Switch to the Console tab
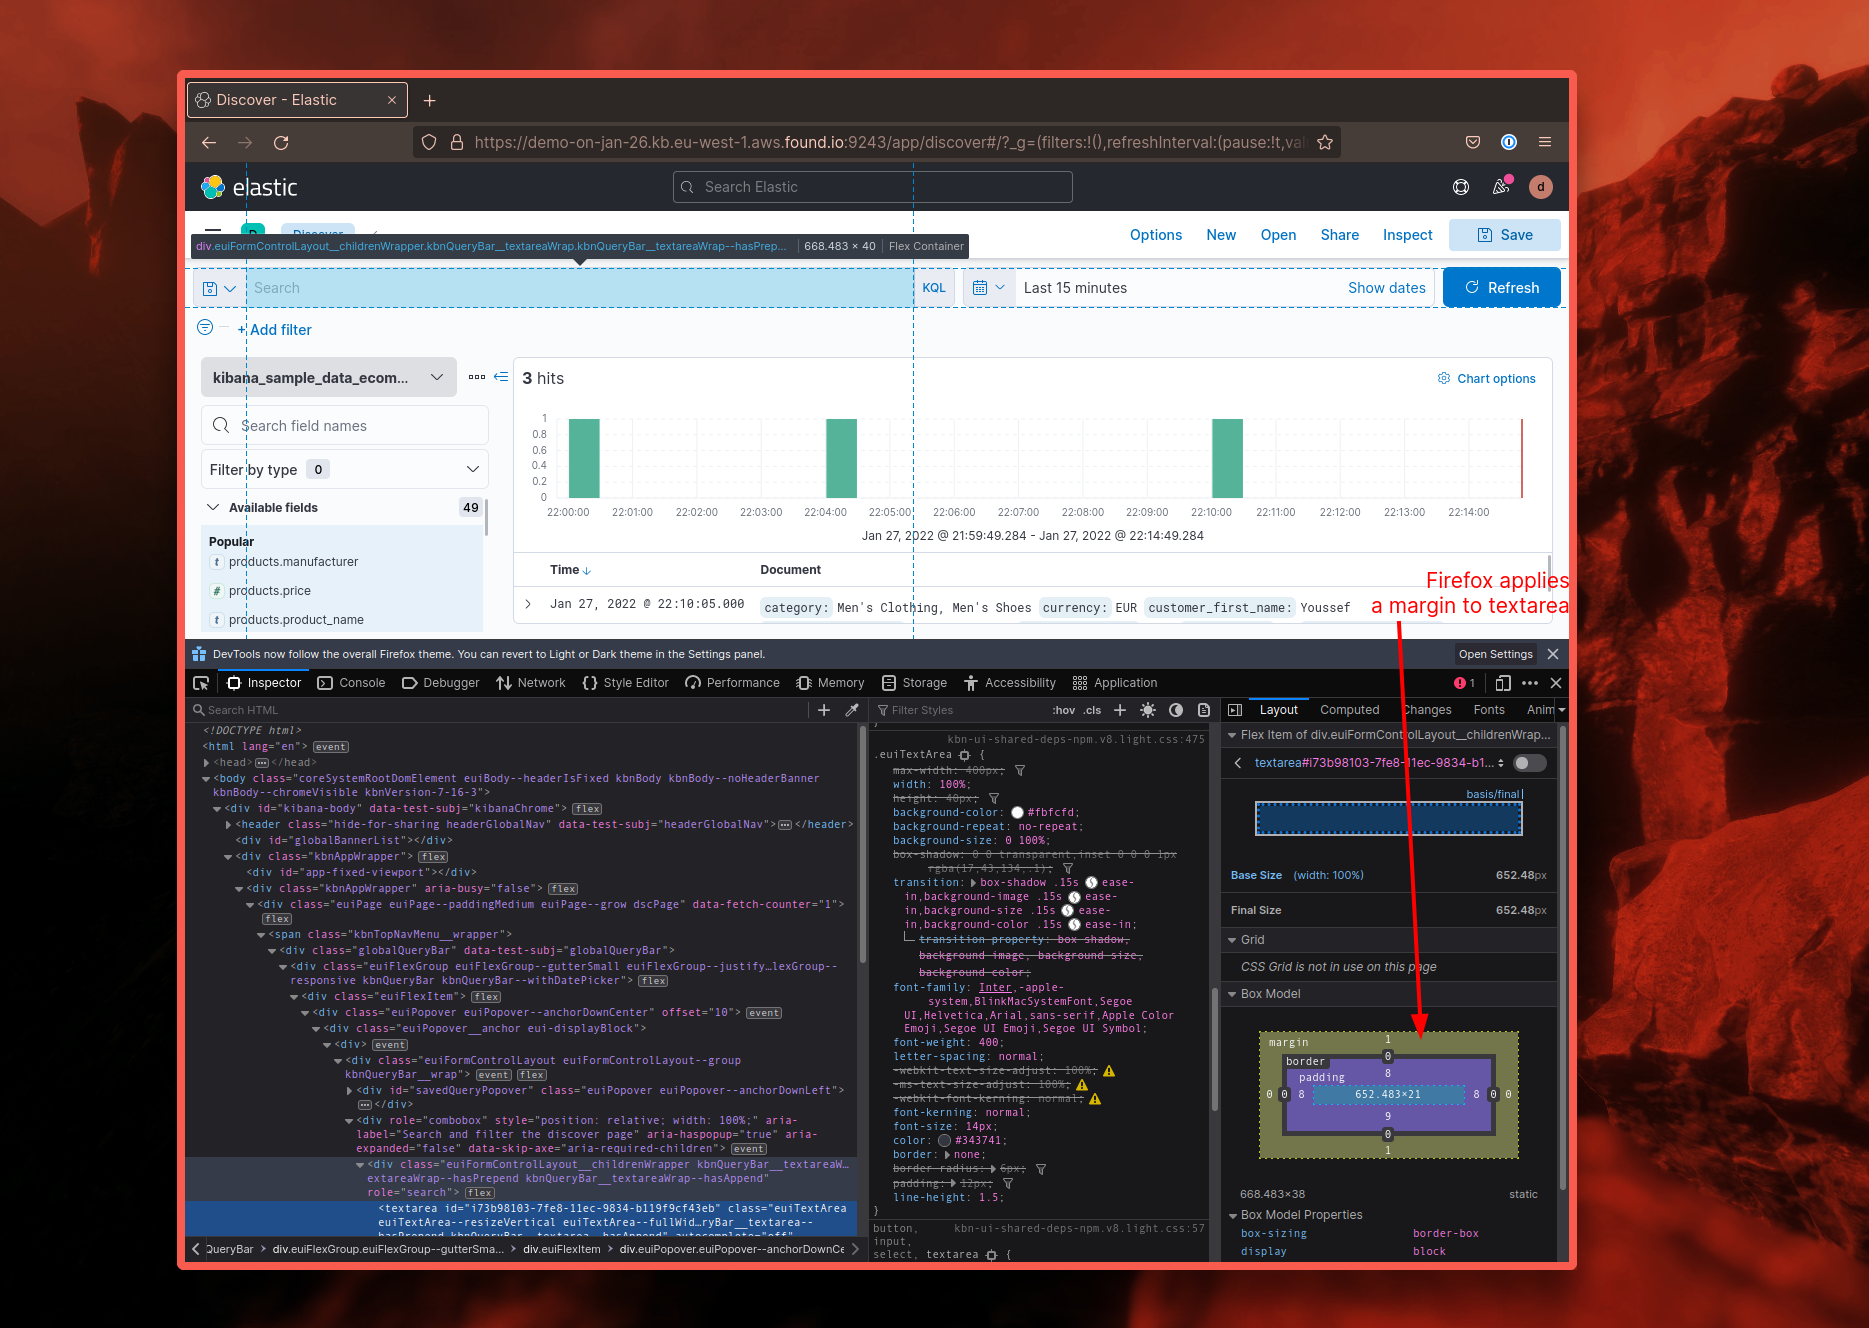The width and height of the screenshot is (1869, 1328). click(x=351, y=683)
